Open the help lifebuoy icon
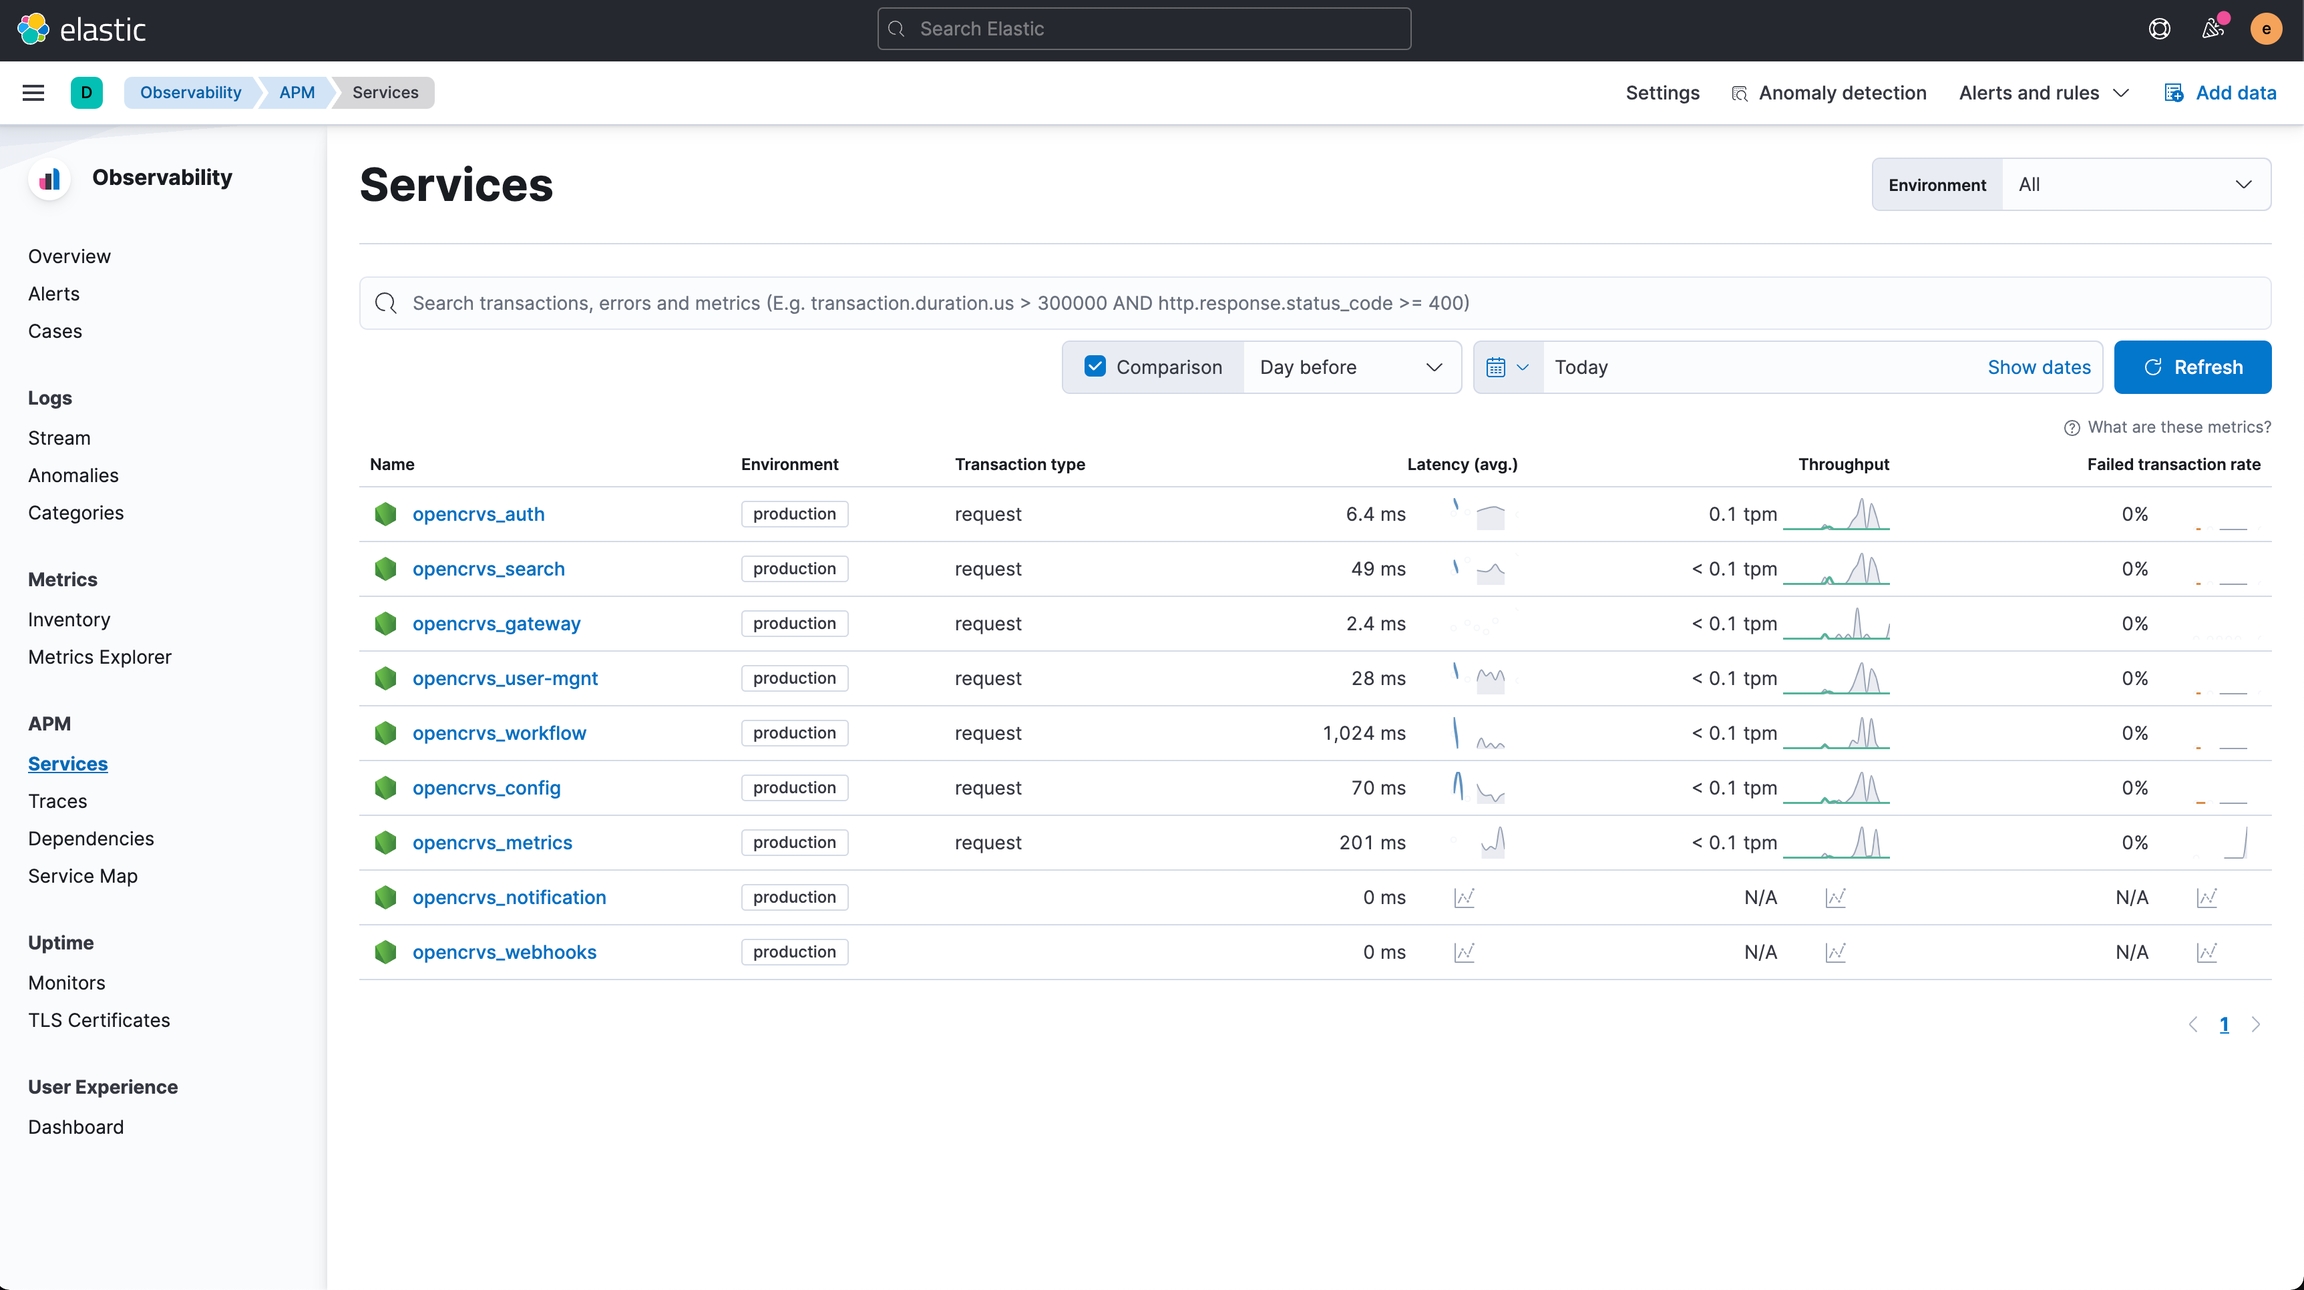Viewport: 2304px width, 1290px height. coord(2159,29)
